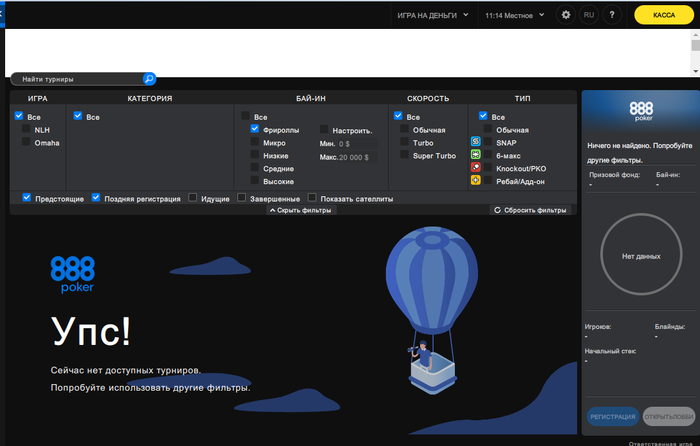Click the Нет данных circle

(641, 254)
